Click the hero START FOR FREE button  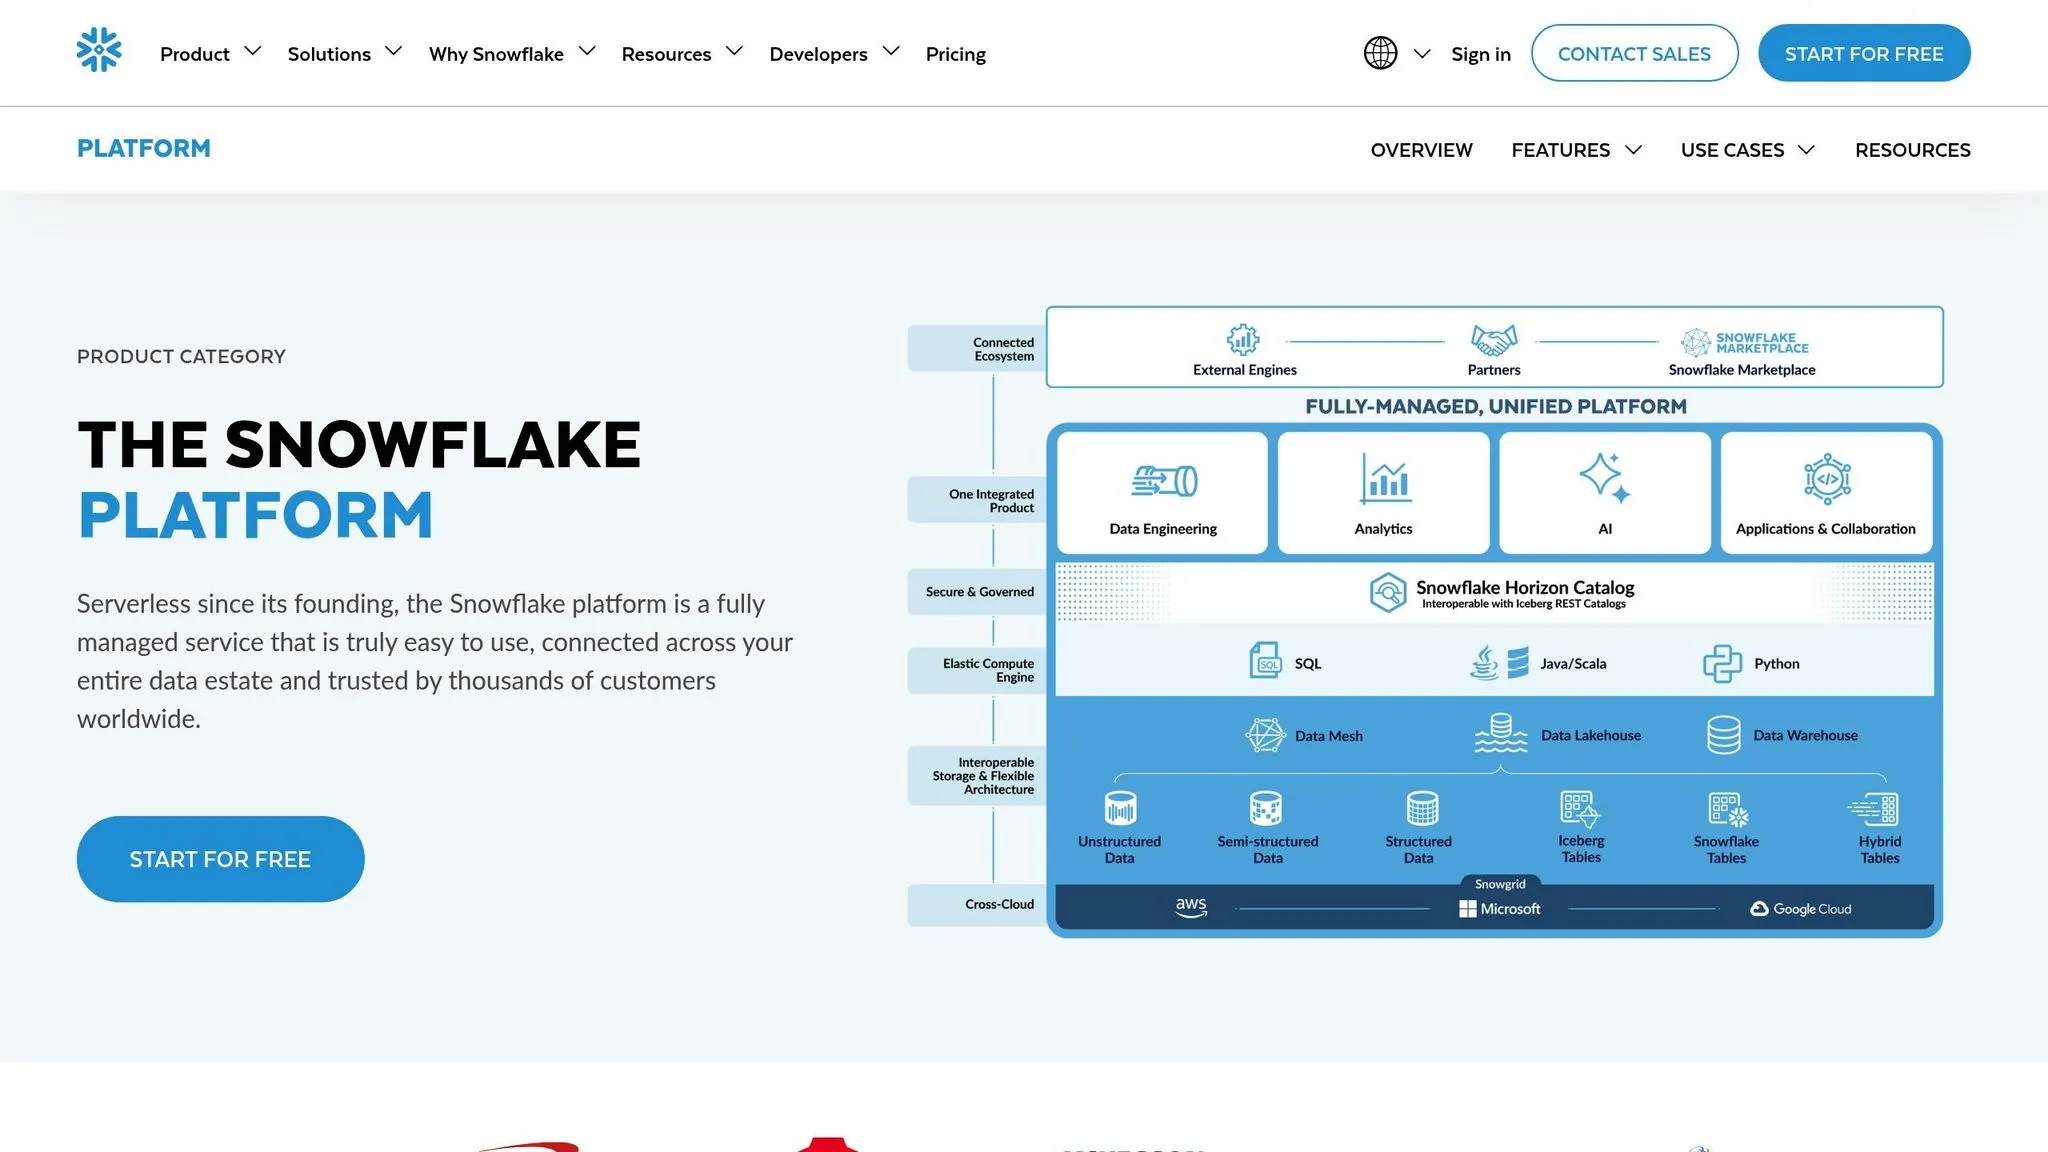coord(220,859)
